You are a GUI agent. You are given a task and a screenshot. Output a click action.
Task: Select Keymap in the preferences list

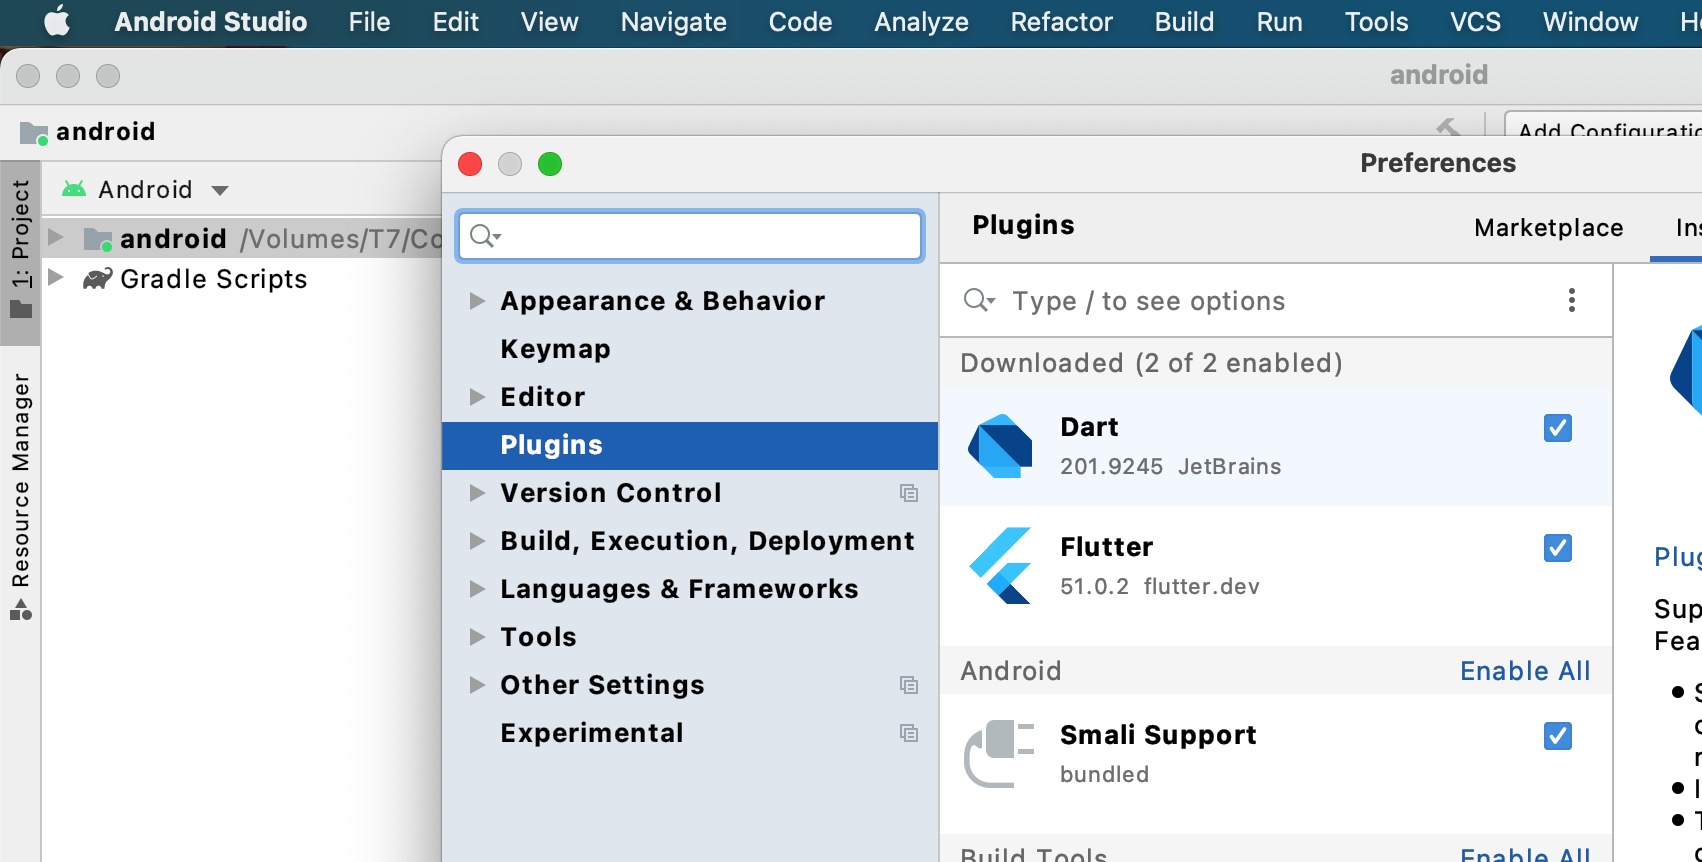[x=555, y=349]
